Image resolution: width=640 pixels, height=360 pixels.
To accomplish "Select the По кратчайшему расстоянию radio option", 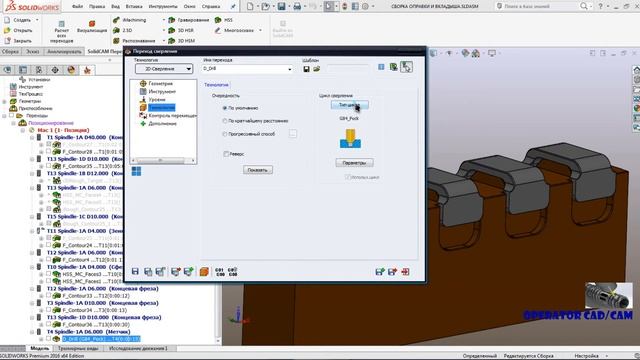I will click(x=224, y=121).
